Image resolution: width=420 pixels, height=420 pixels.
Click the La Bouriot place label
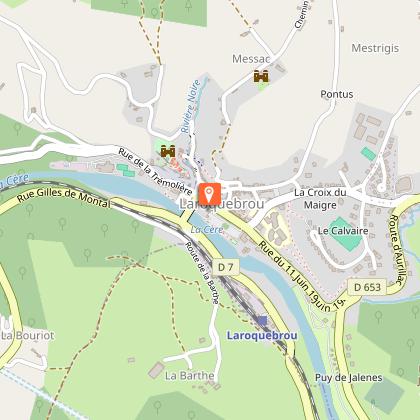pos(28,335)
